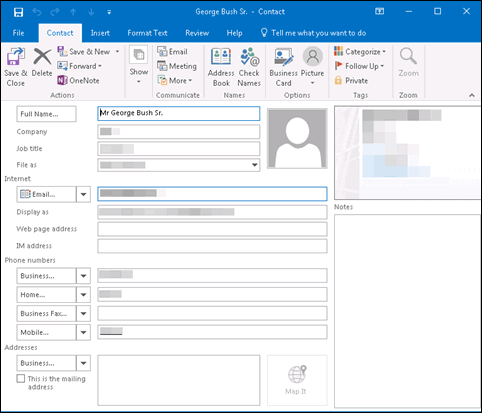This screenshot has width=482, height=413.
Task: Edit the Business Card
Action: coord(283,67)
